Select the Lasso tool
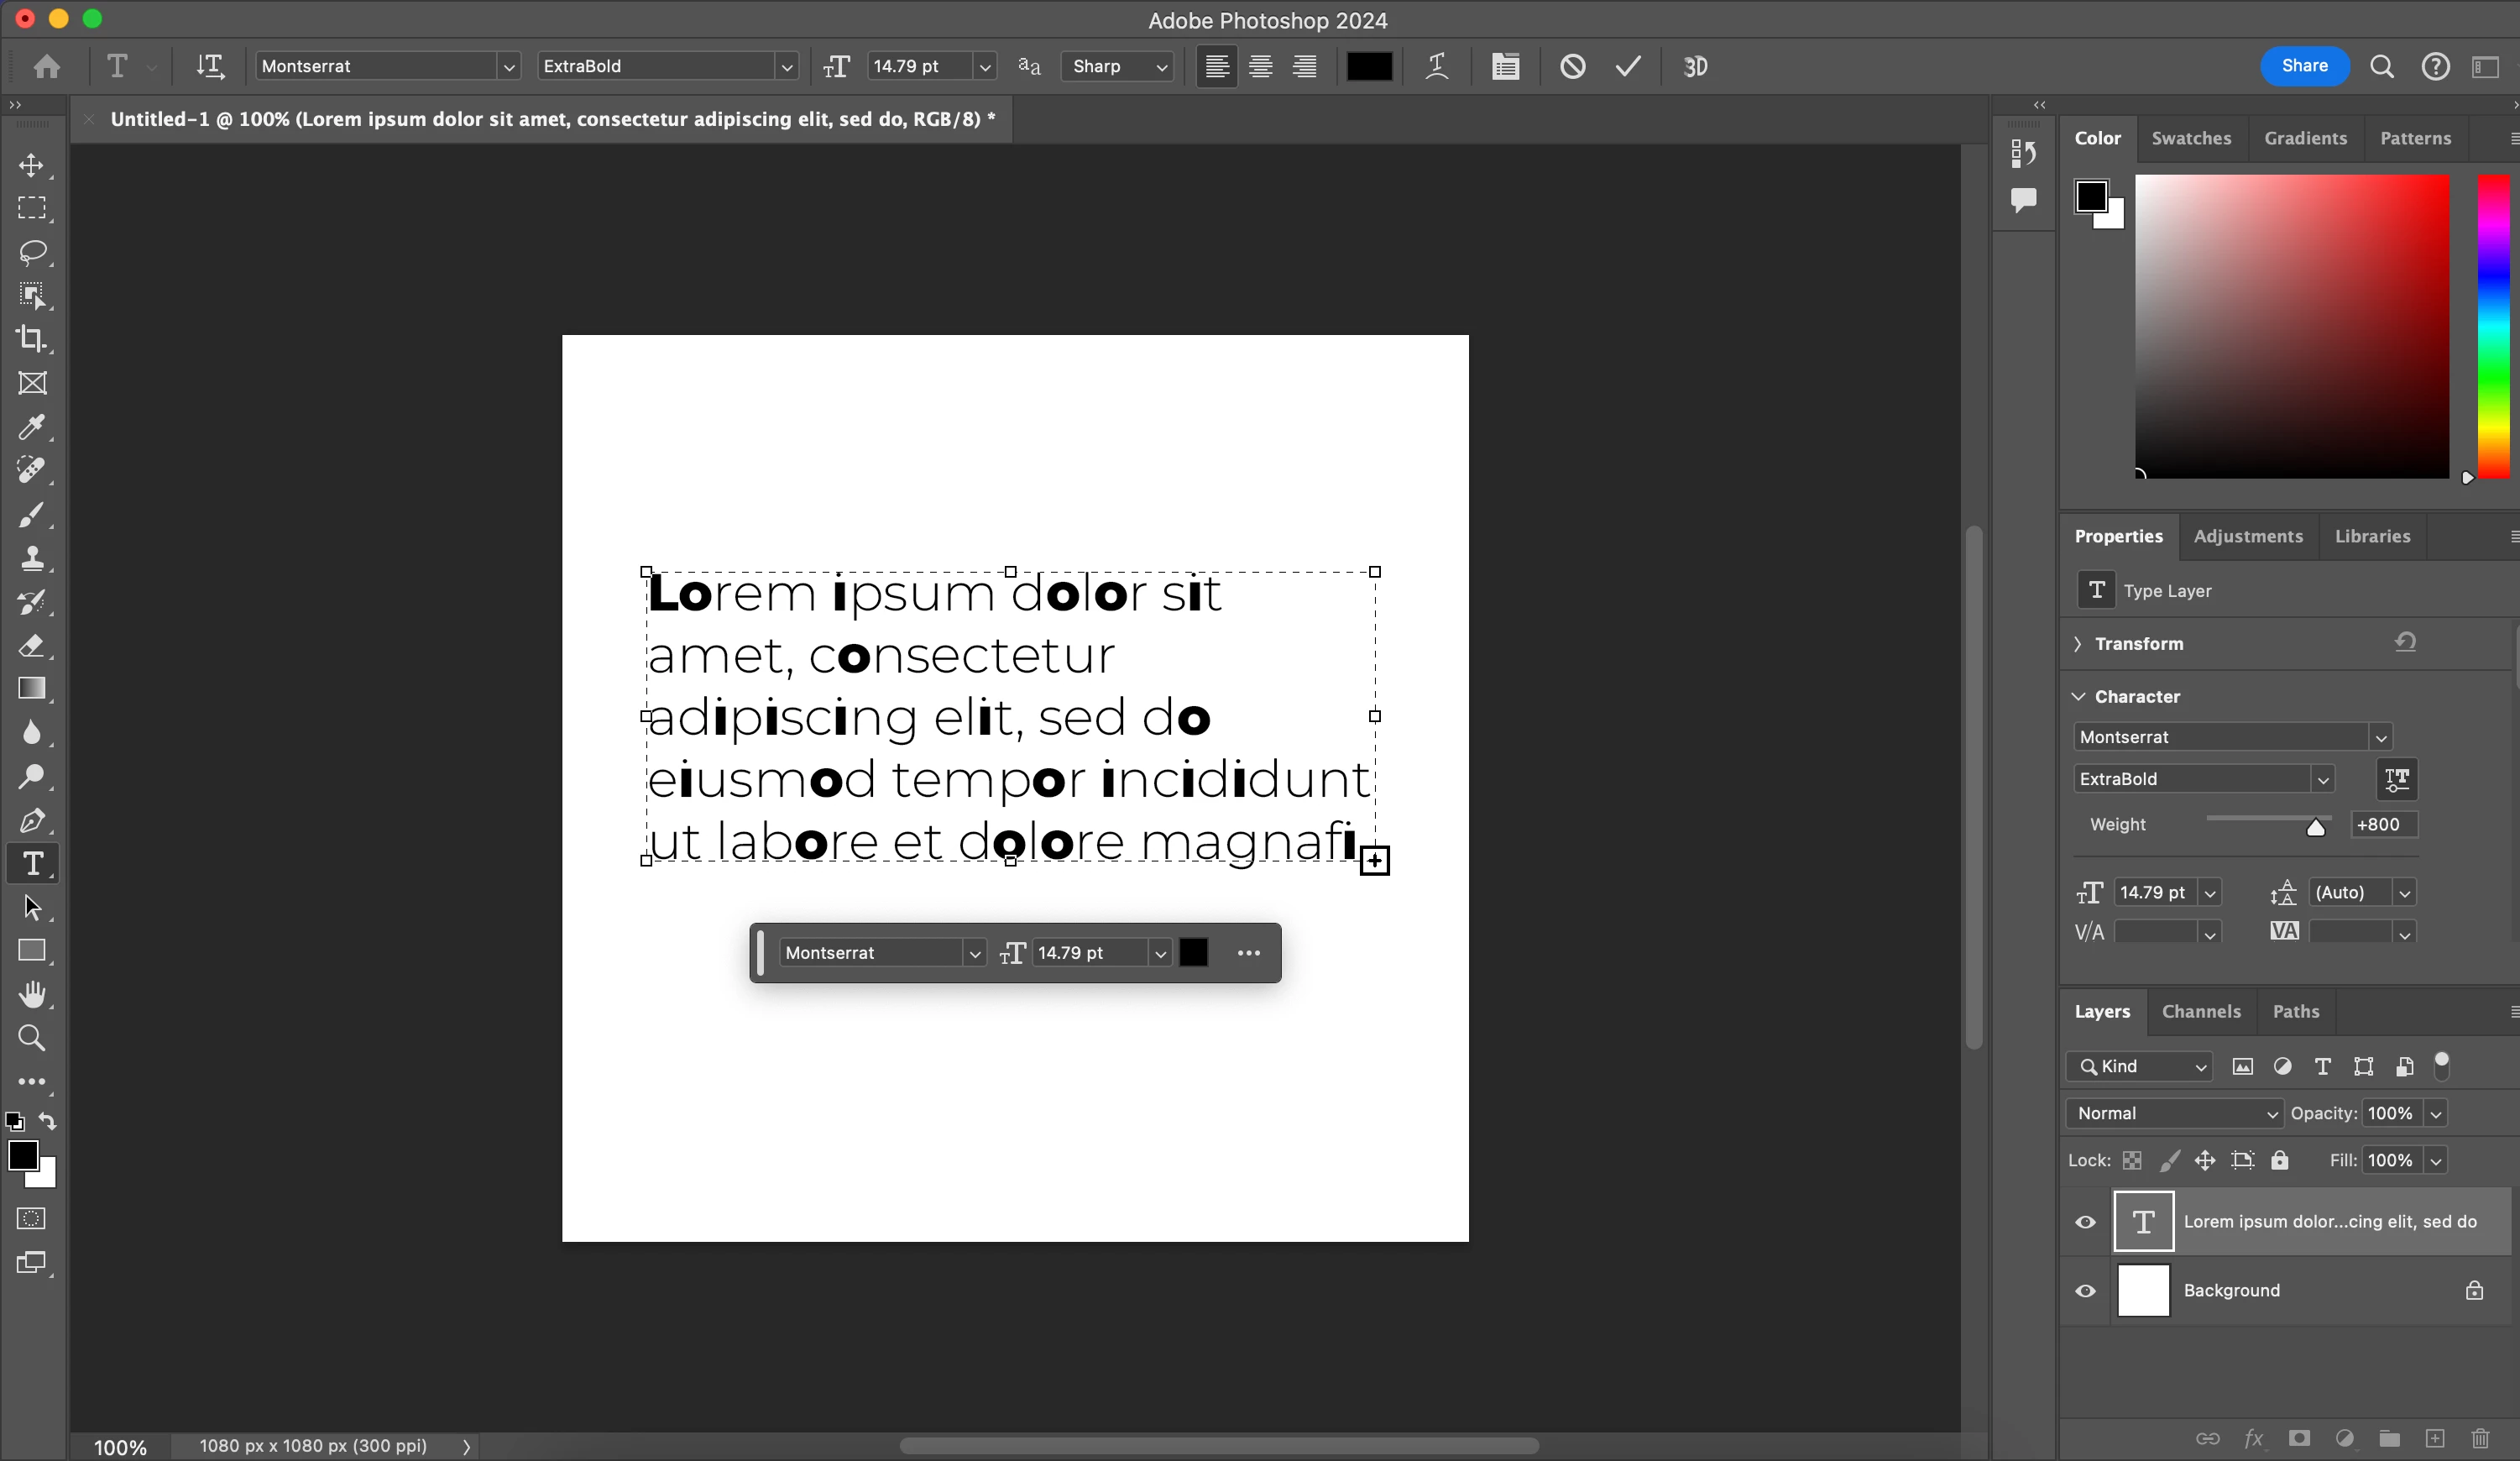This screenshot has width=2520, height=1461. pyautogui.click(x=32, y=251)
